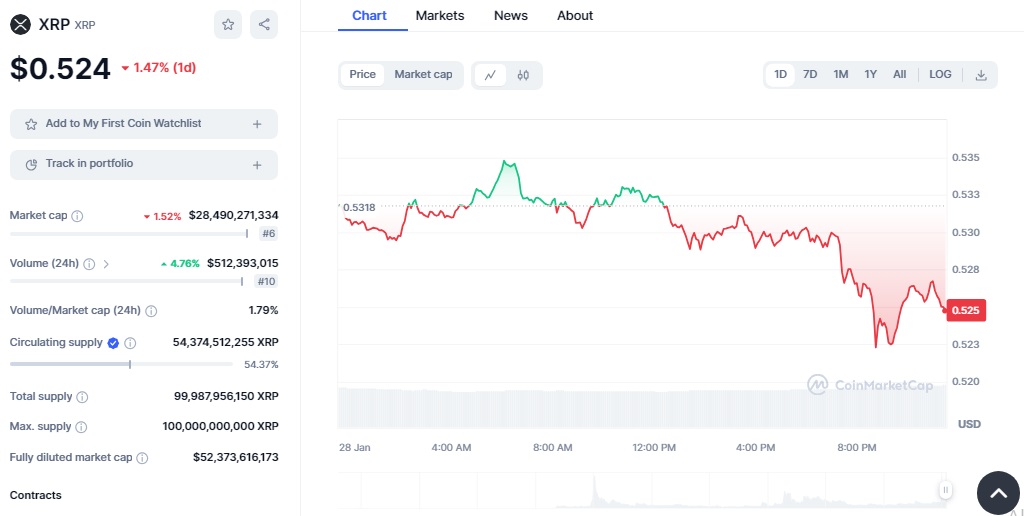Screen dimensions: 1024x516
Task: Click total supply 99,987,956,150 XRP
Action: tap(226, 396)
